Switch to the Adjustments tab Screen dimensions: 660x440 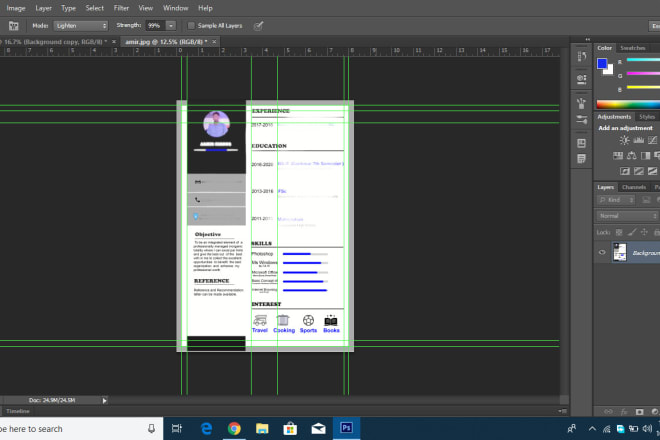[x=614, y=117]
